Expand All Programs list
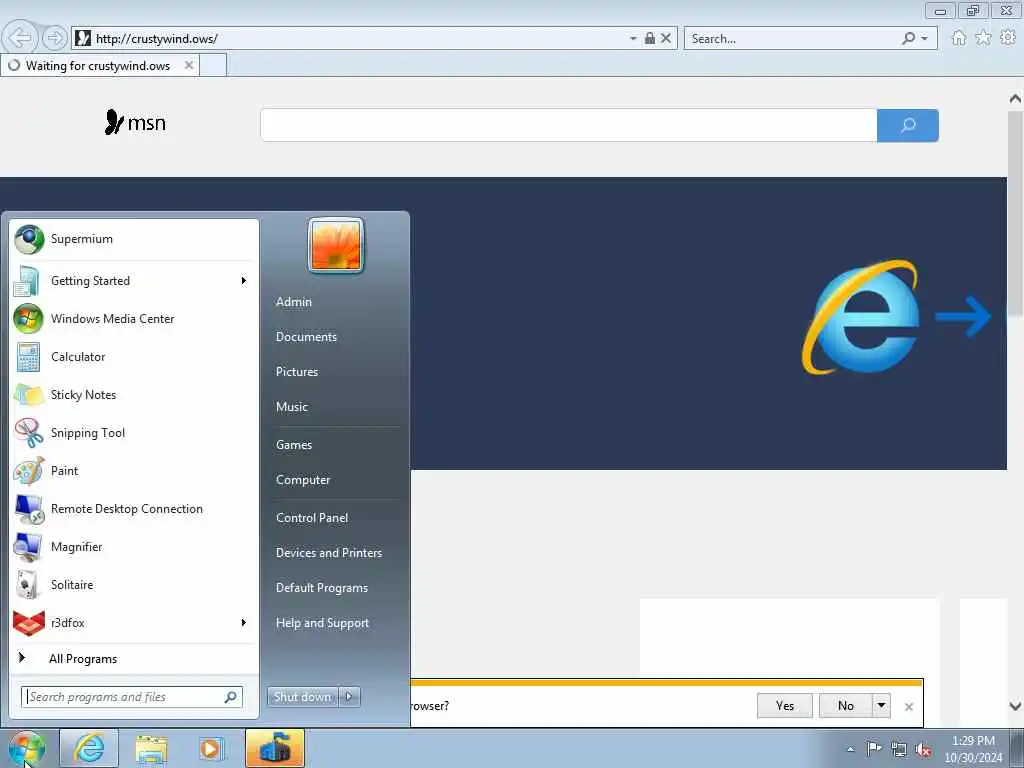The height and width of the screenshot is (768, 1024). coord(134,659)
